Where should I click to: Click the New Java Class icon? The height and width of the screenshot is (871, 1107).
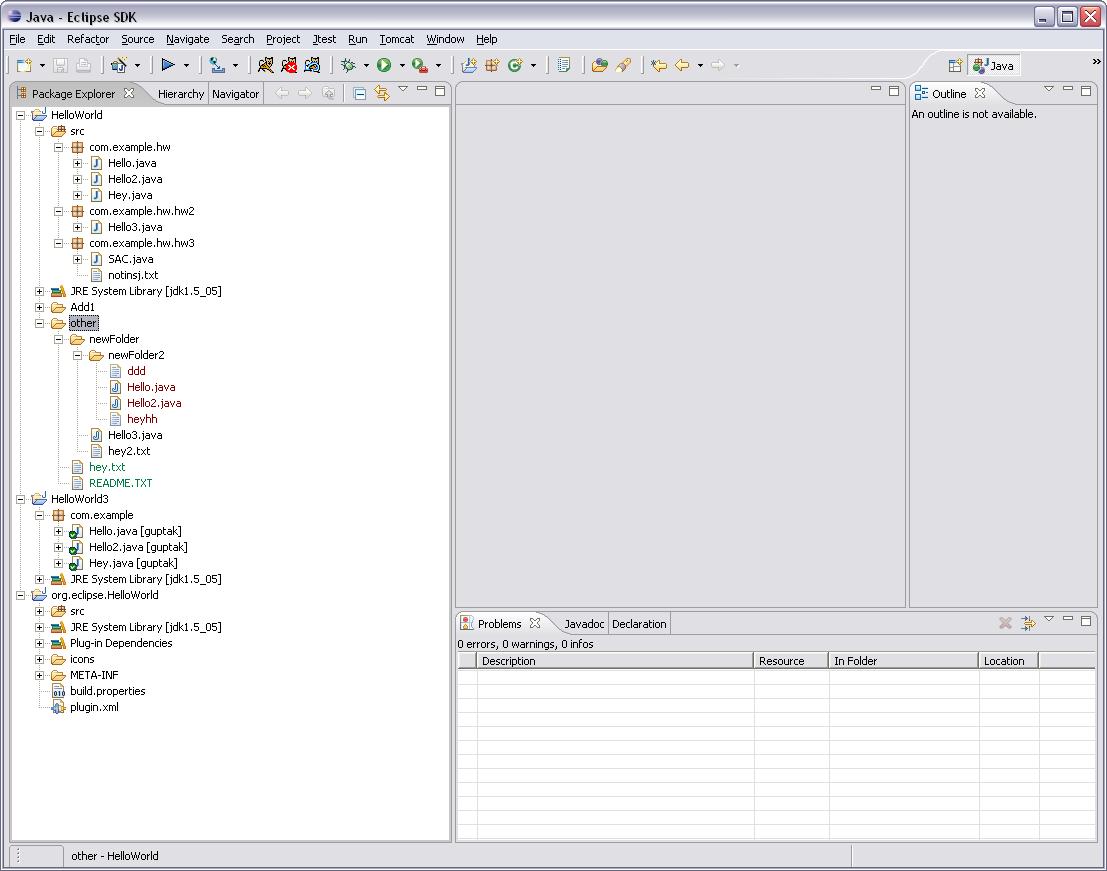[515, 66]
